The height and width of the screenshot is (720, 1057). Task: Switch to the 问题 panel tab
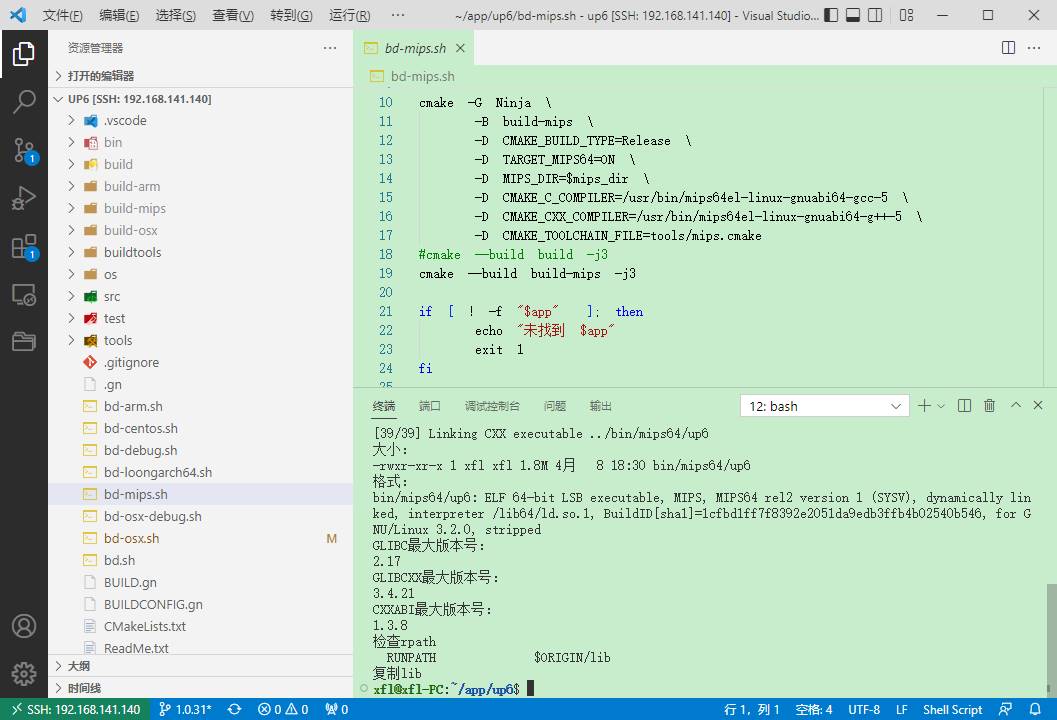coord(554,406)
